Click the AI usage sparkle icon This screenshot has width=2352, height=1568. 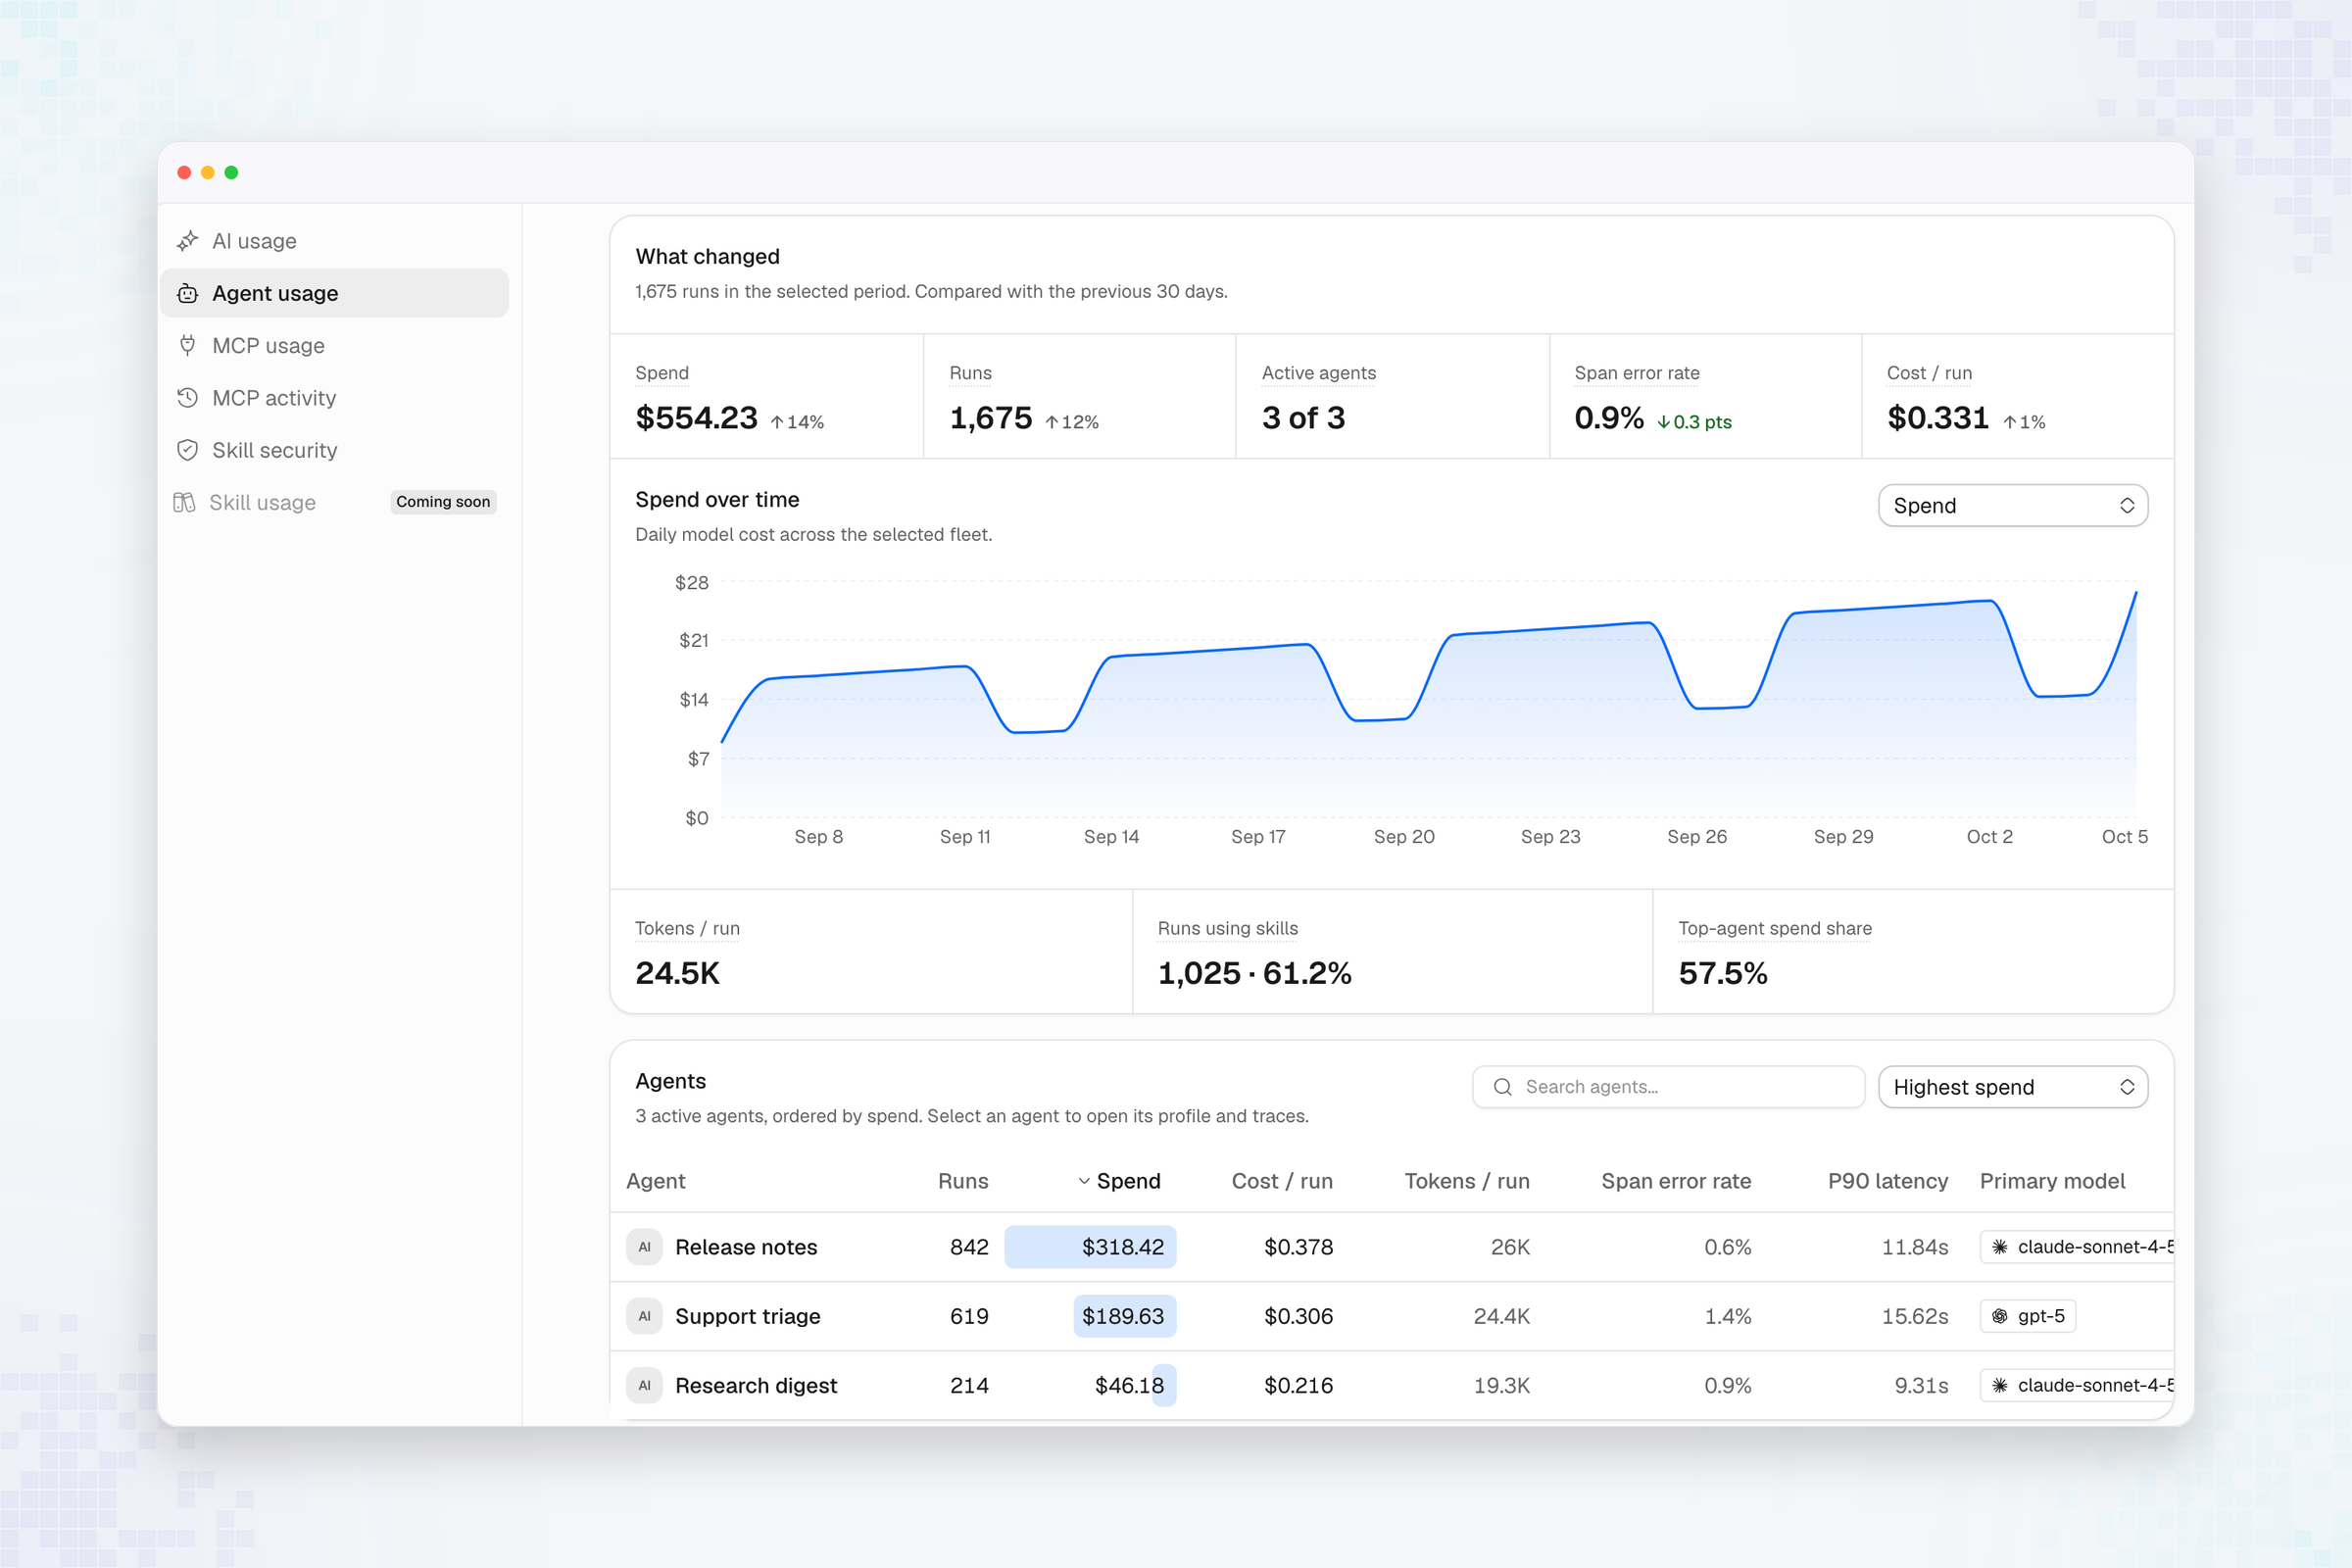point(187,241)
